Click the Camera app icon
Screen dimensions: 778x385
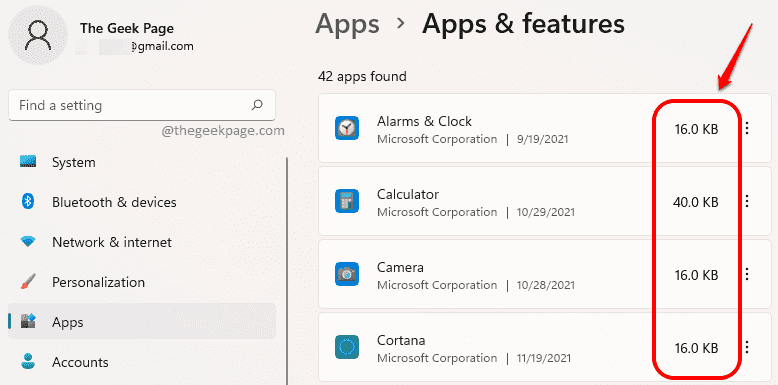(x=346, y=274)
